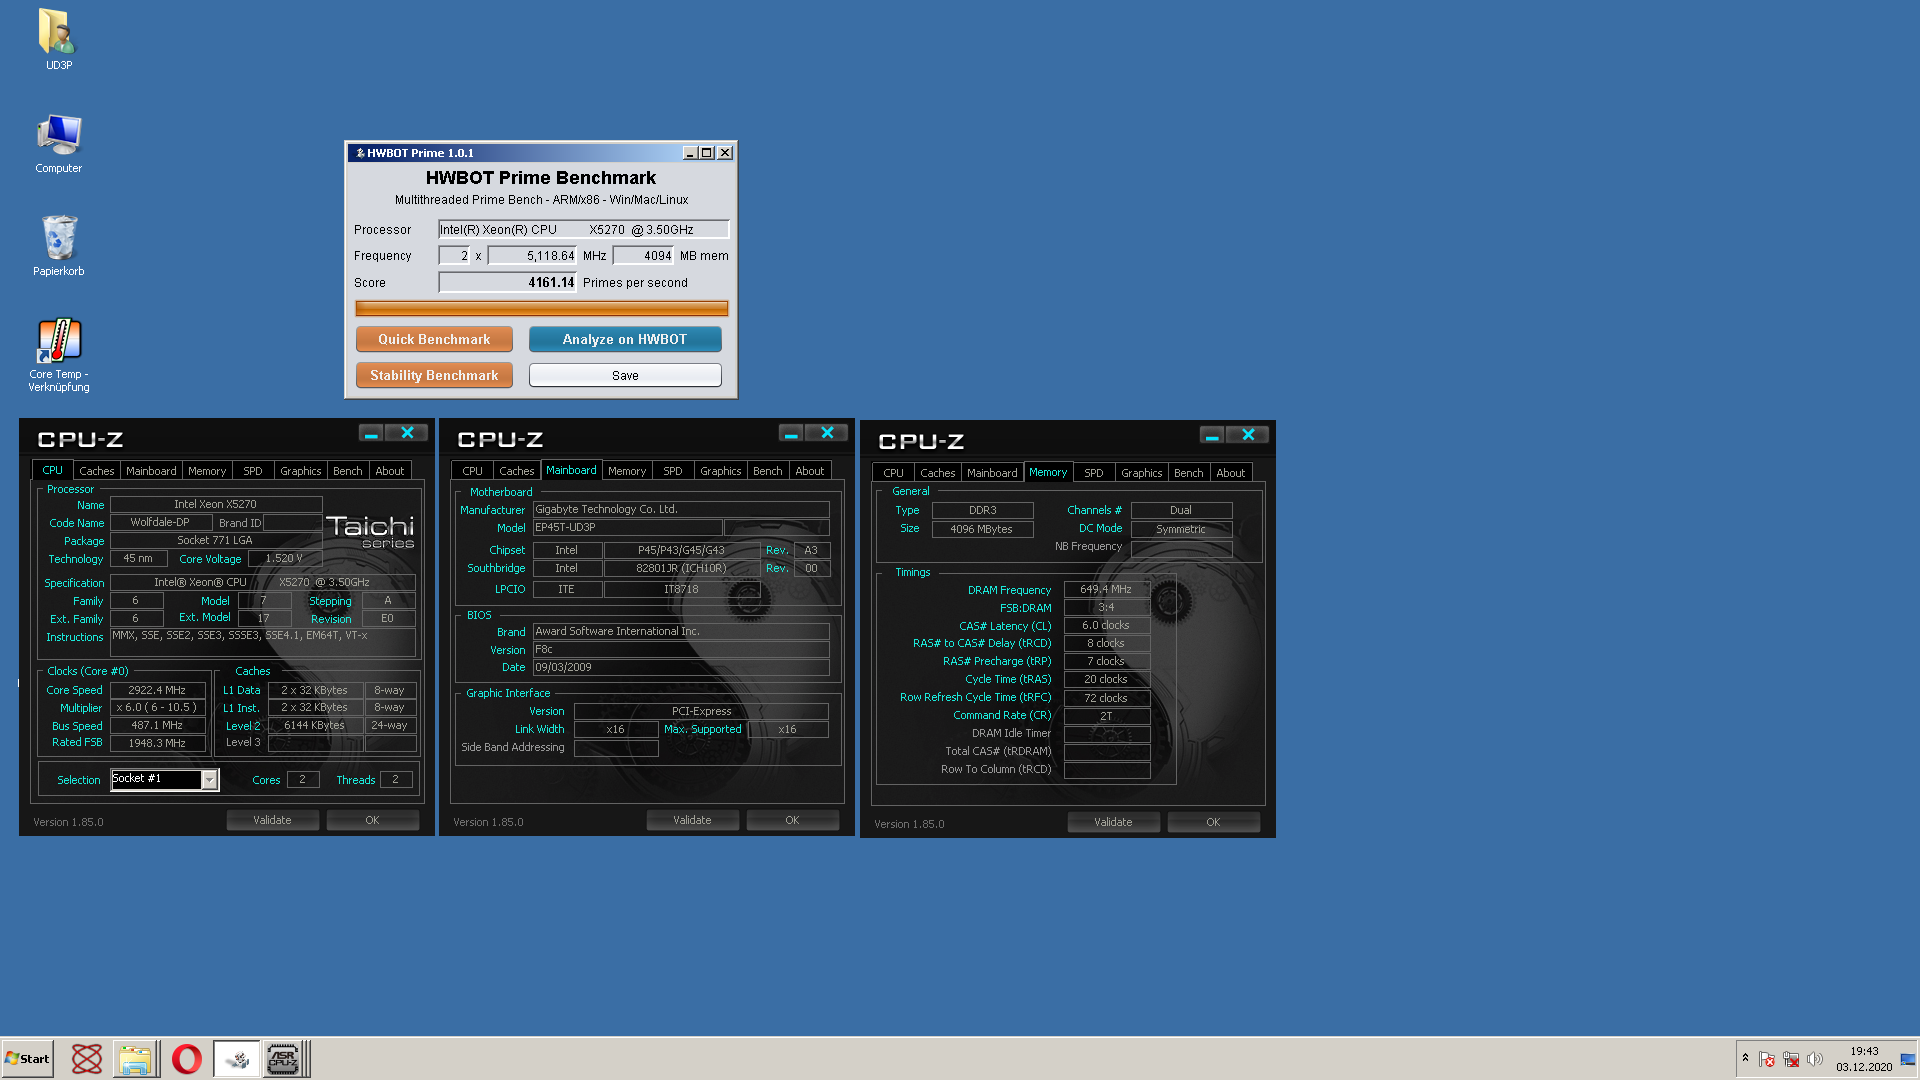Click Validate in the right CPU-Z window
Screen dimensions: 1920x1080
coord(1113,822)
